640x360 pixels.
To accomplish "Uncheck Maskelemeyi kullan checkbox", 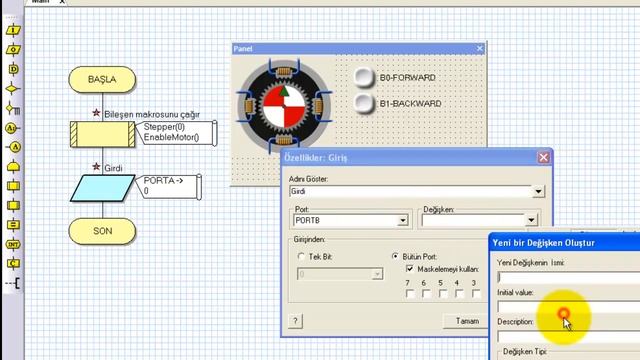I will (410, 269).
